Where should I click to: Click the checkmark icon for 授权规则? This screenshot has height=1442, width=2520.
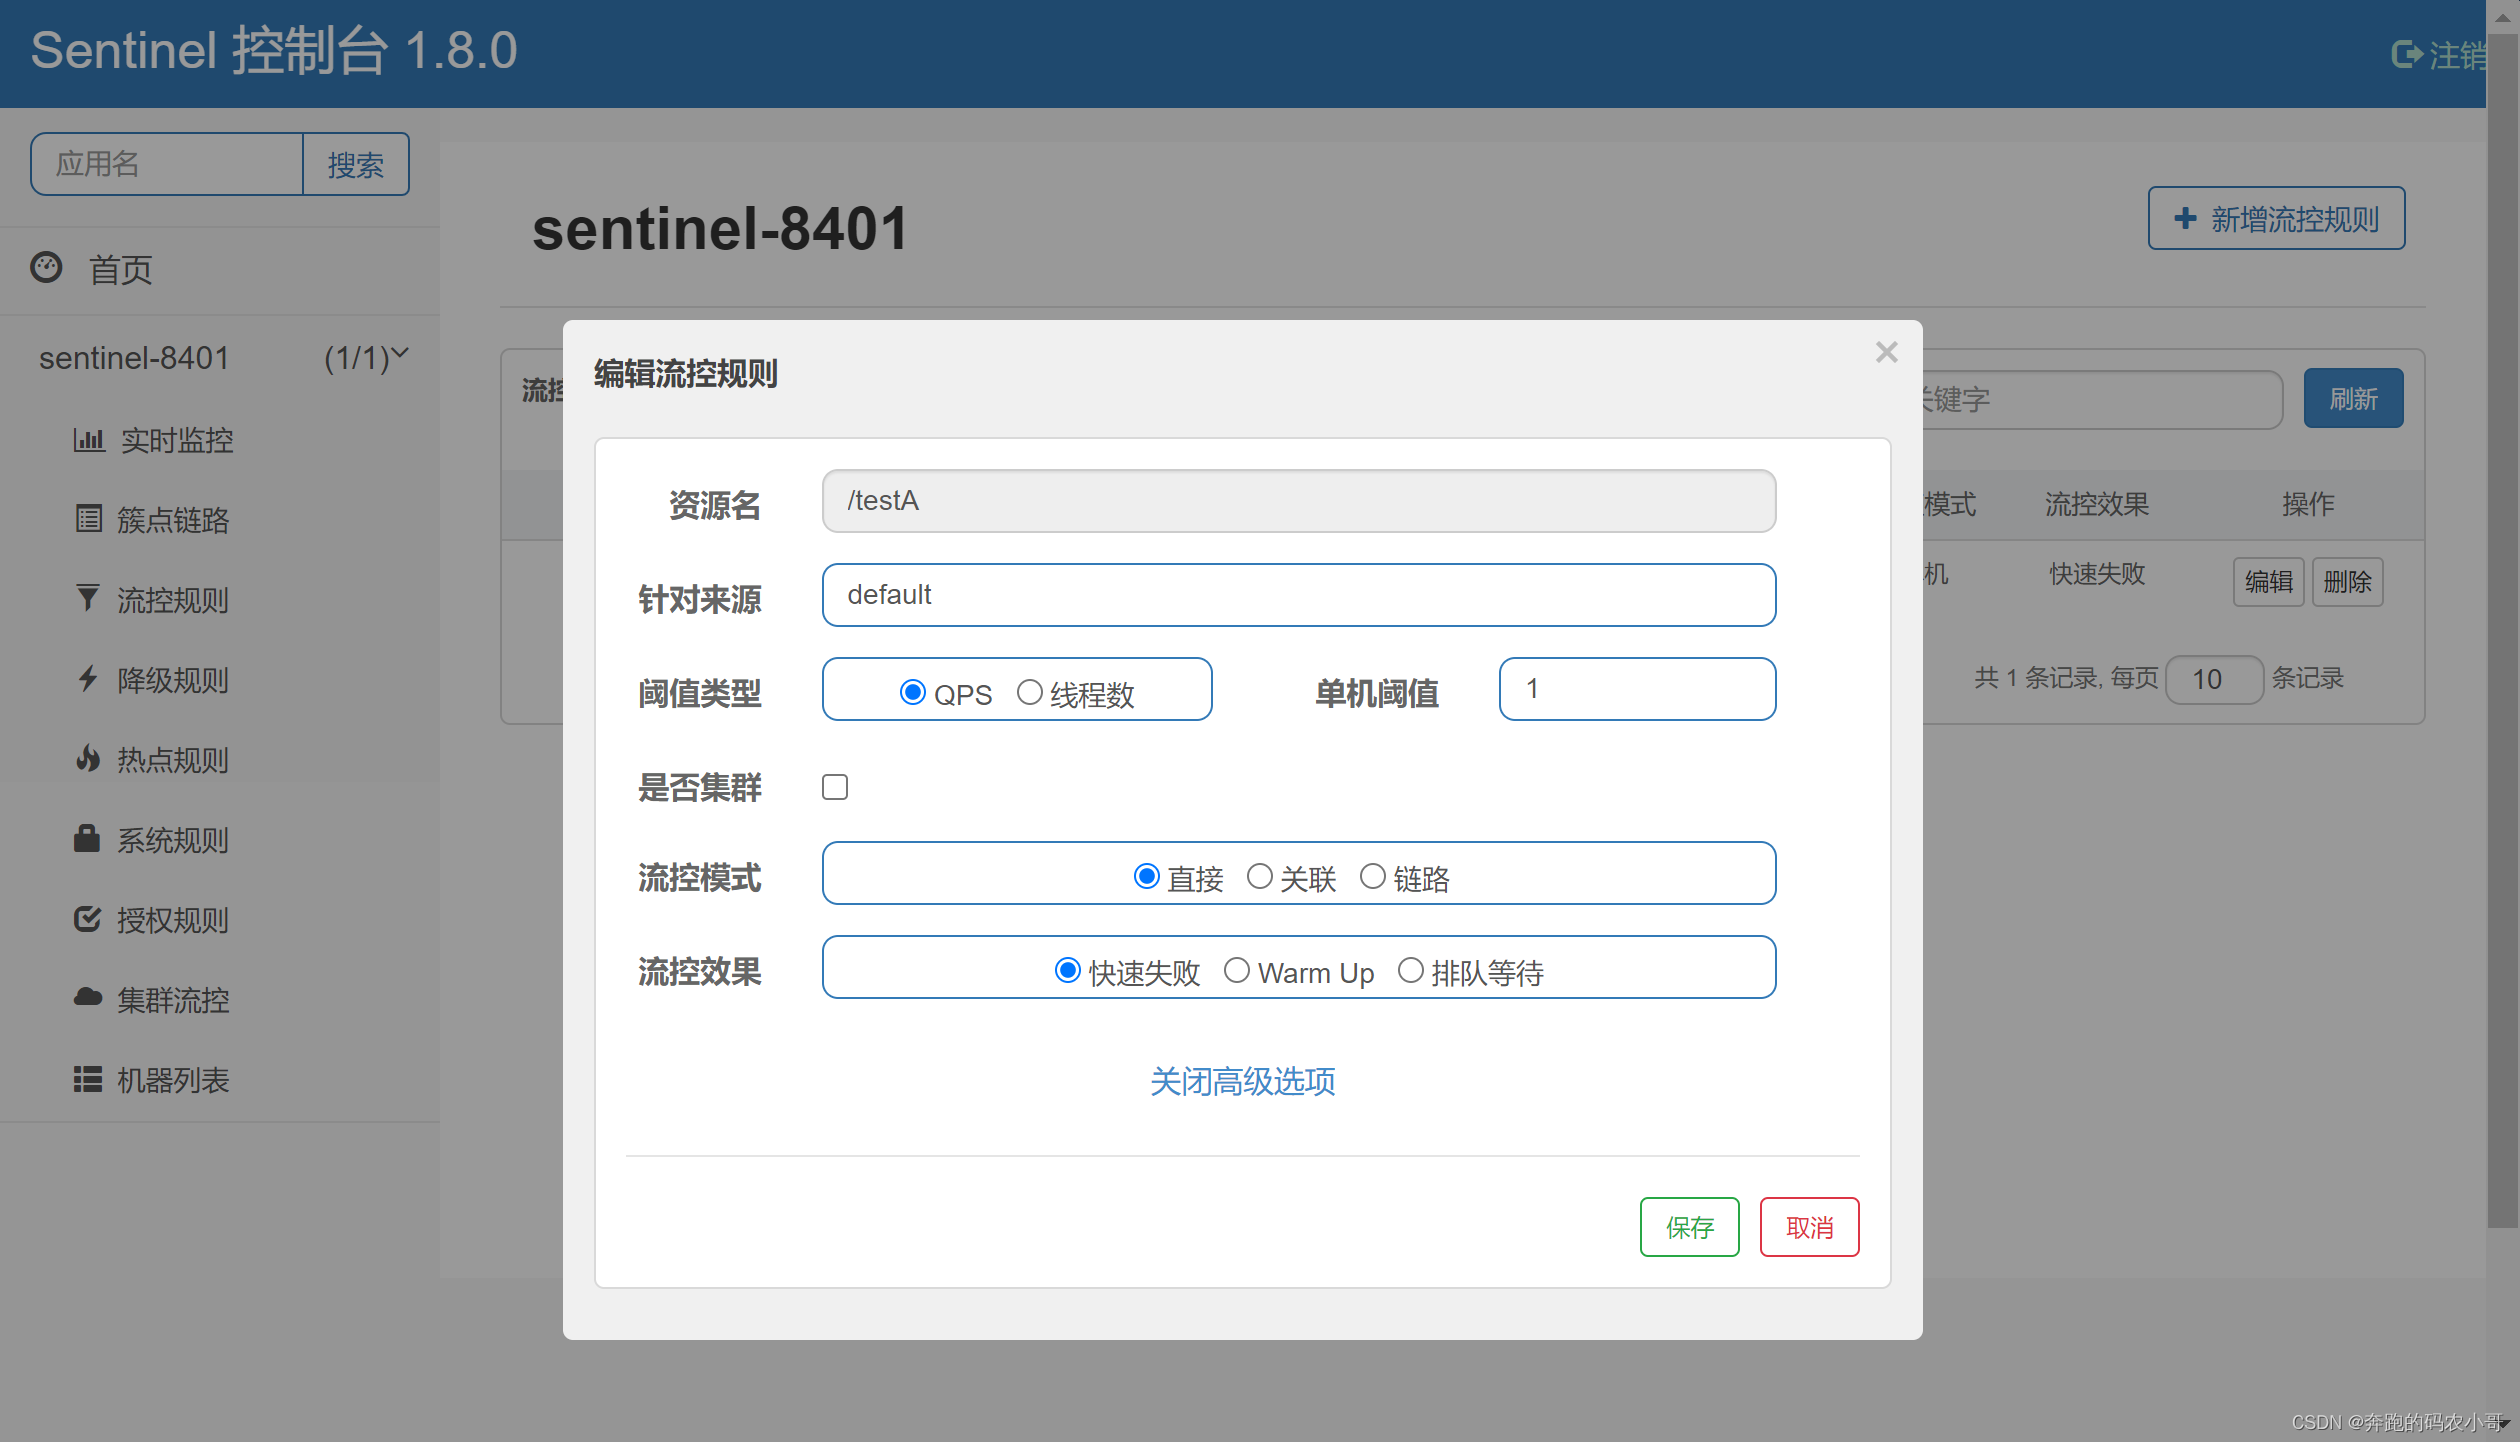click(x=88, y=918)
